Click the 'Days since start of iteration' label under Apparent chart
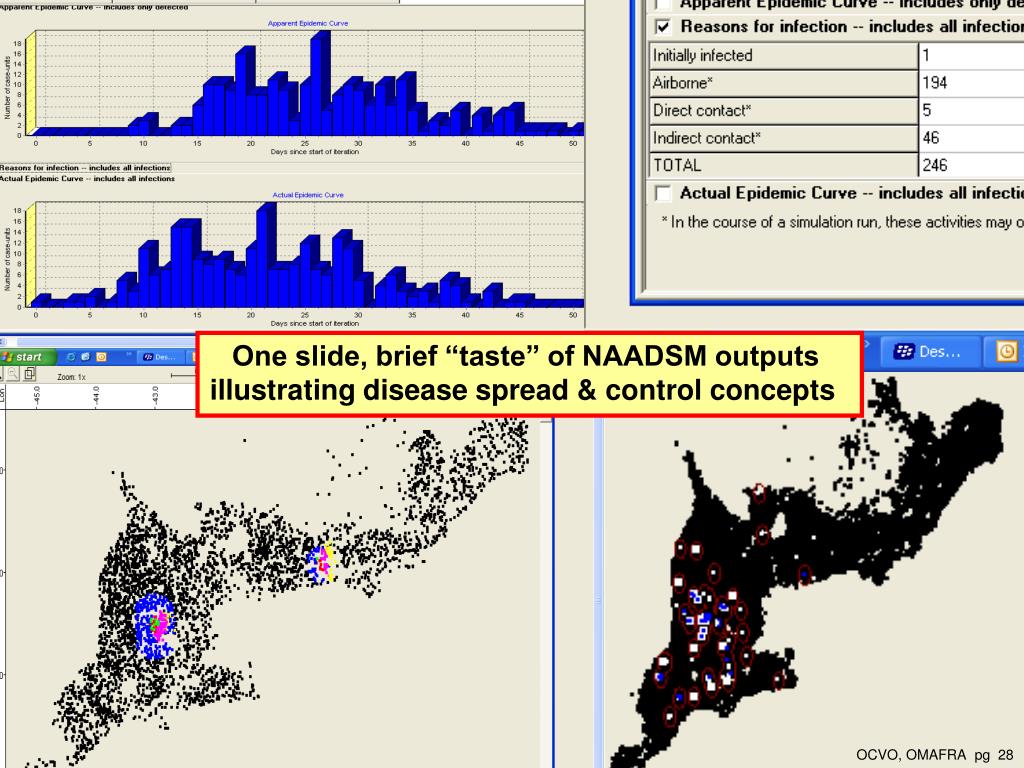The width and height of the screenshot is (1024, 768). click(x=315, y=152)
